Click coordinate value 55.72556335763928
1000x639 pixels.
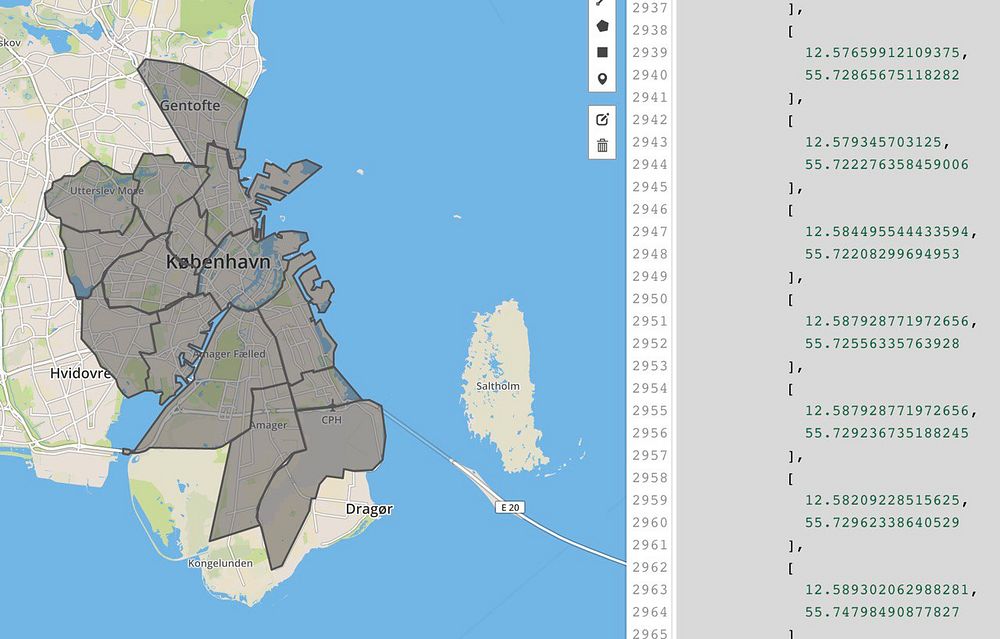[x=882, y=344]
